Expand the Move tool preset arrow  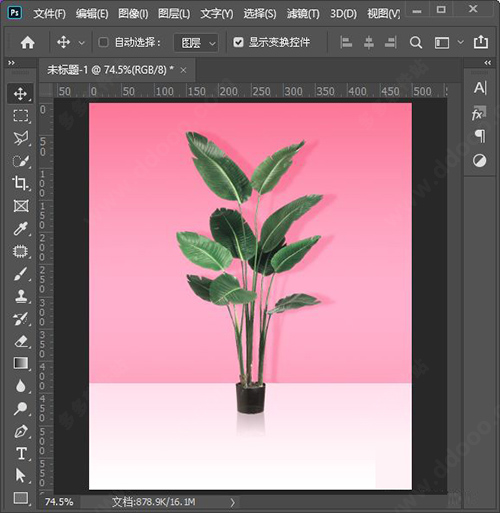point(82,43)
